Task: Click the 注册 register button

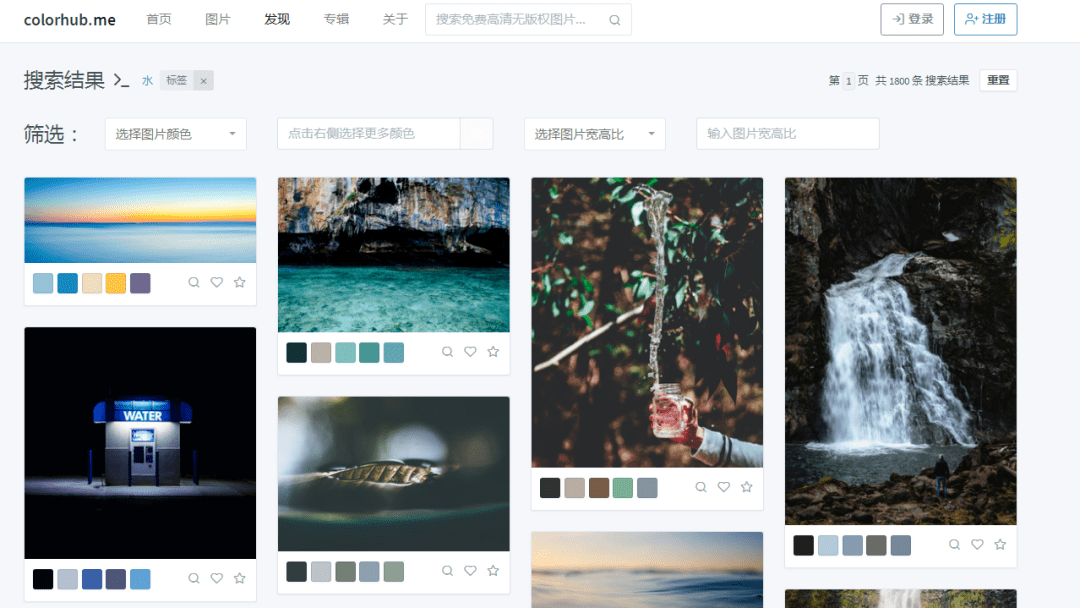Action: (x=986, y=19)
